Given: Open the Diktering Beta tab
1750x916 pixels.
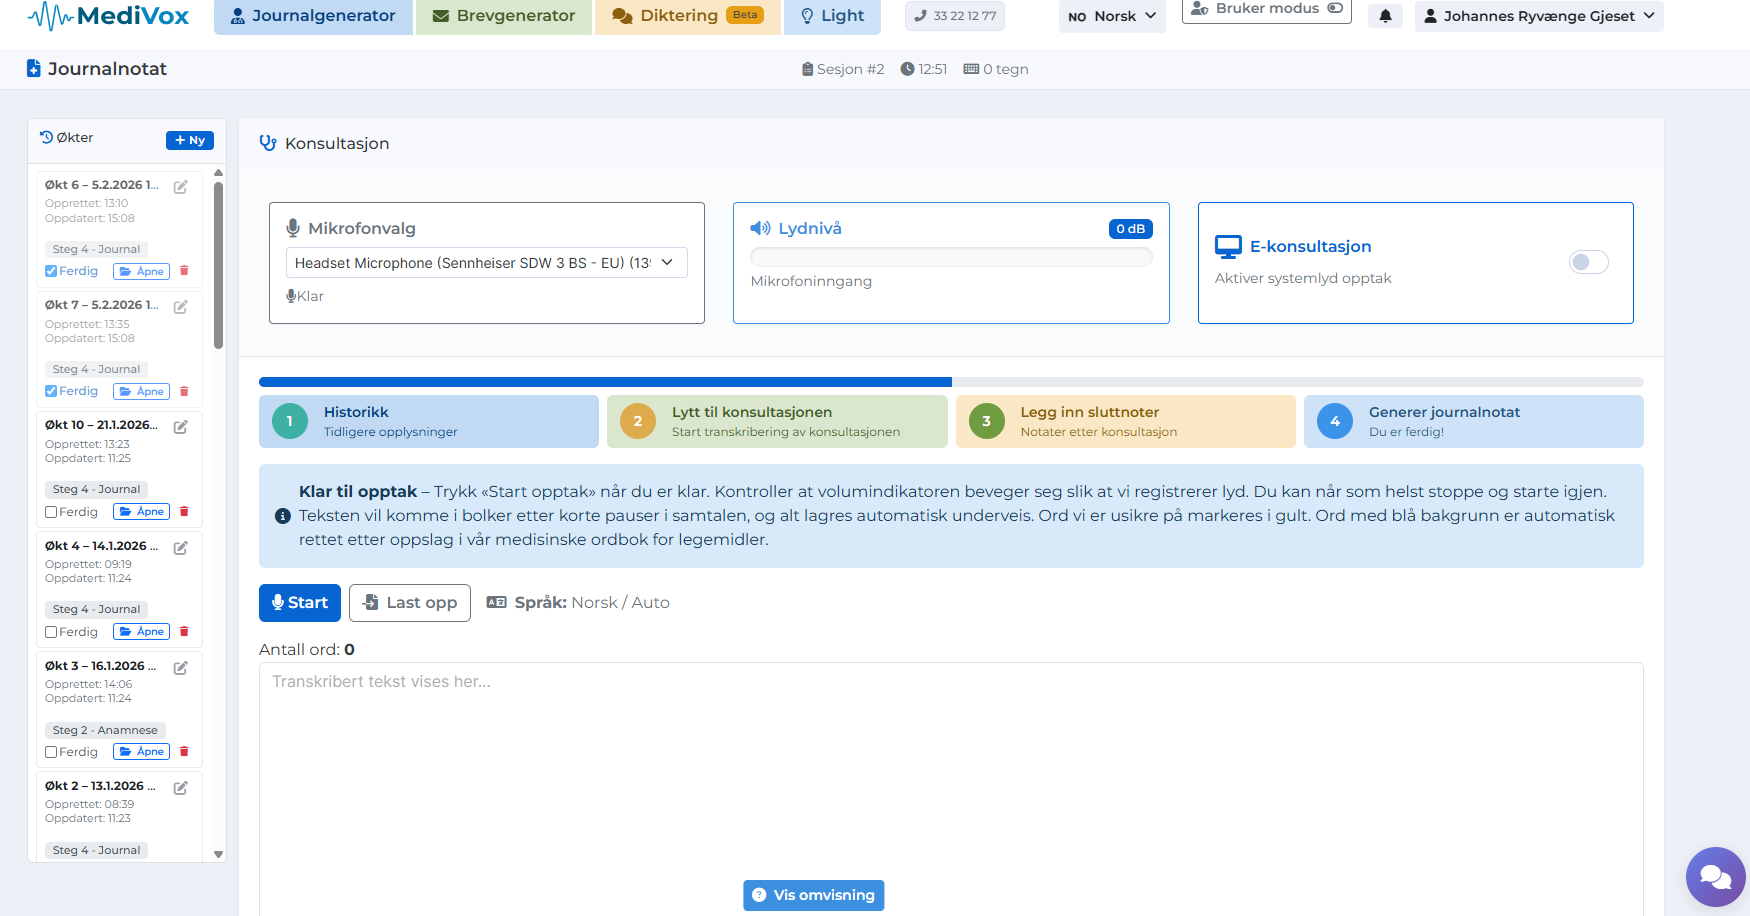Looking at the screenshot, I should pyautogui.click(x=687, y=16).
